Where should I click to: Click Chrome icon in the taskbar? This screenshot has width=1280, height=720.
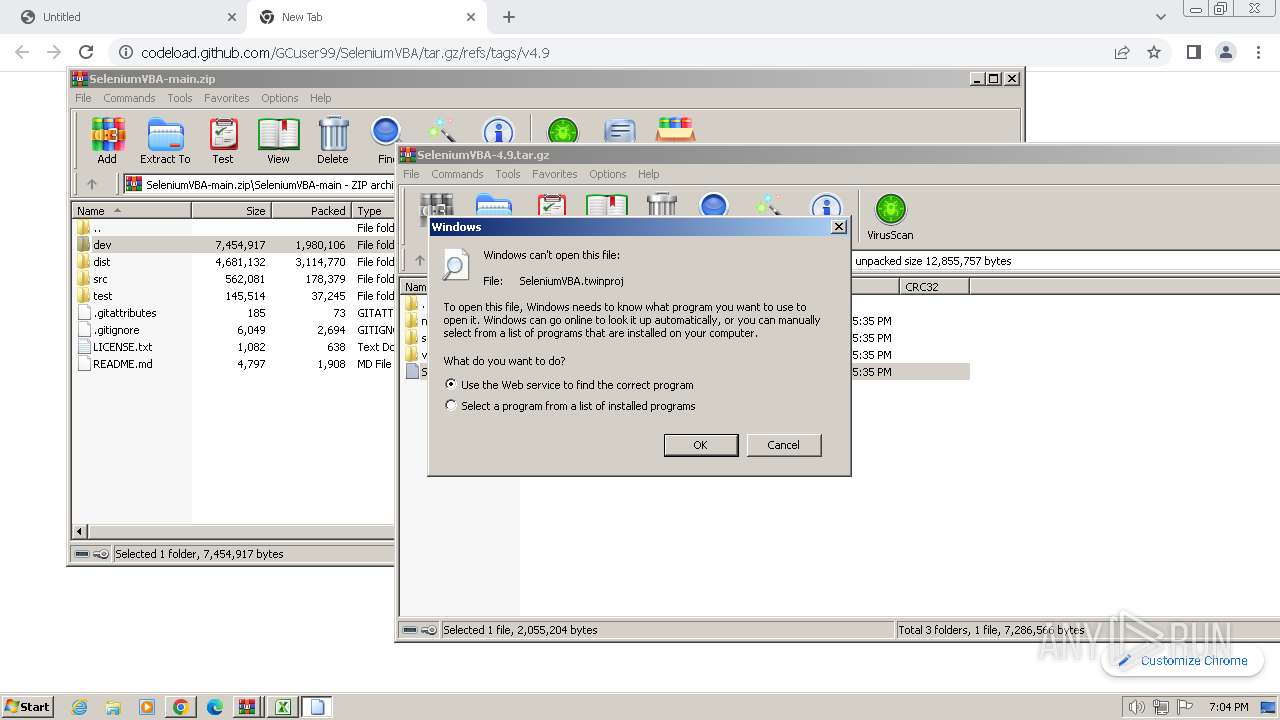[x=181, y=707]
